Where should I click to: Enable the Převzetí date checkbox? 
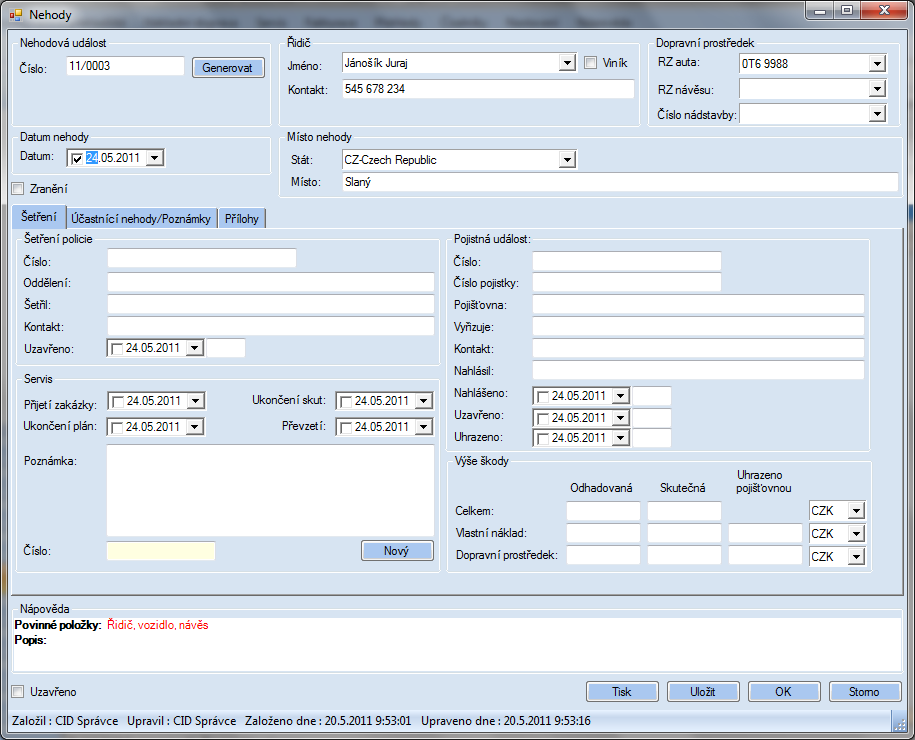346,427
